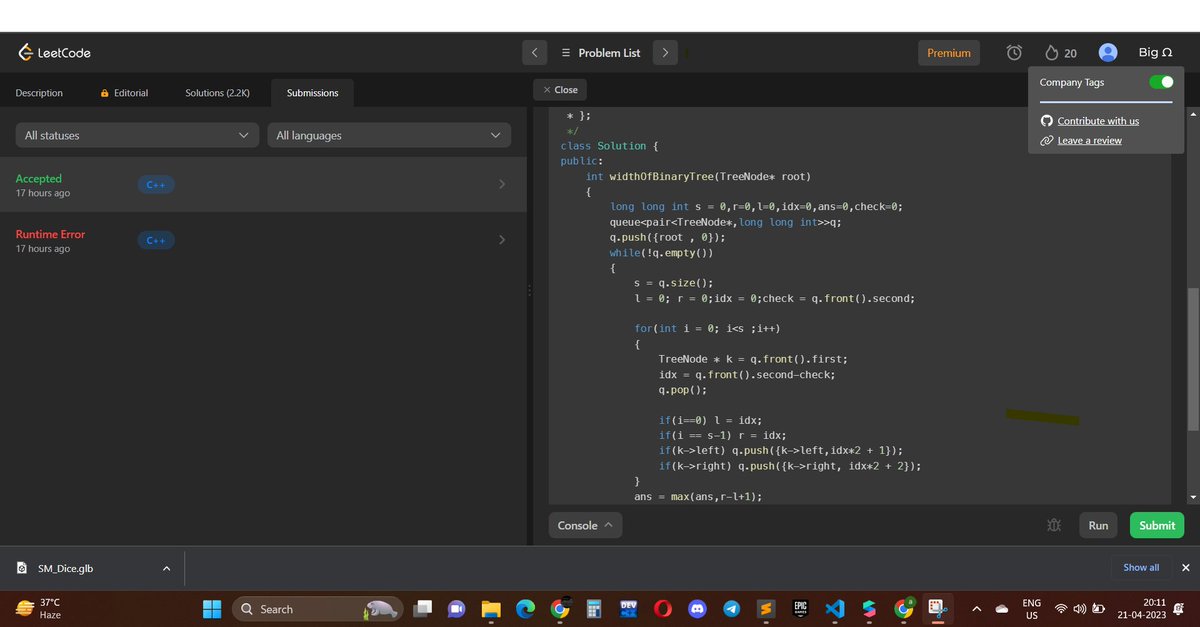1200x627 pixels.
Task: Switch to the Description tab
Action: point(39,93)
